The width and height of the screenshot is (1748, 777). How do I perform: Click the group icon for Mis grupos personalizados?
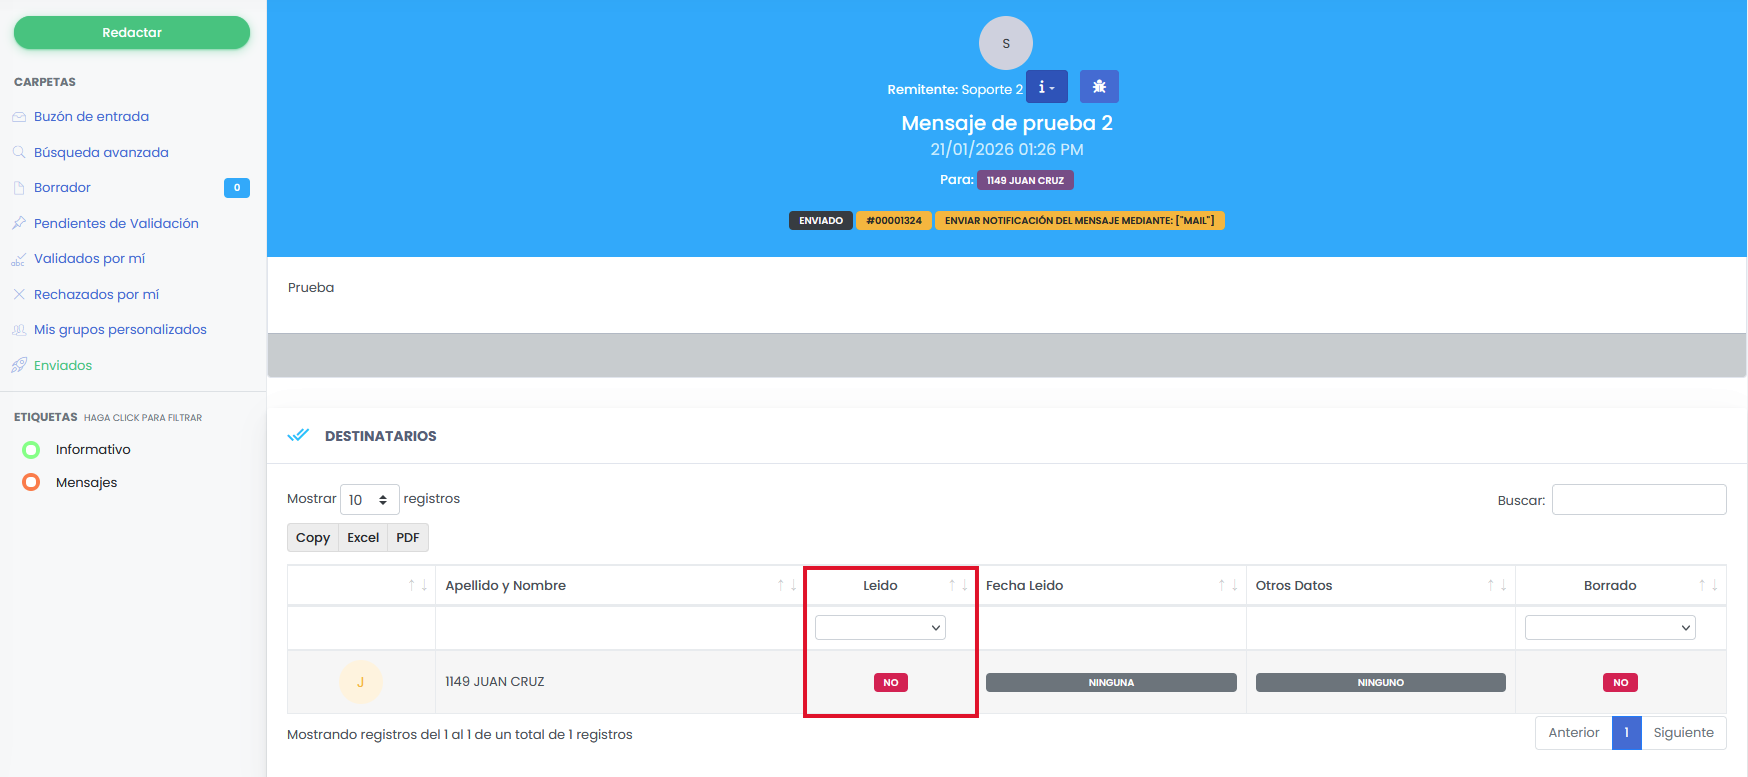[19, 330]
